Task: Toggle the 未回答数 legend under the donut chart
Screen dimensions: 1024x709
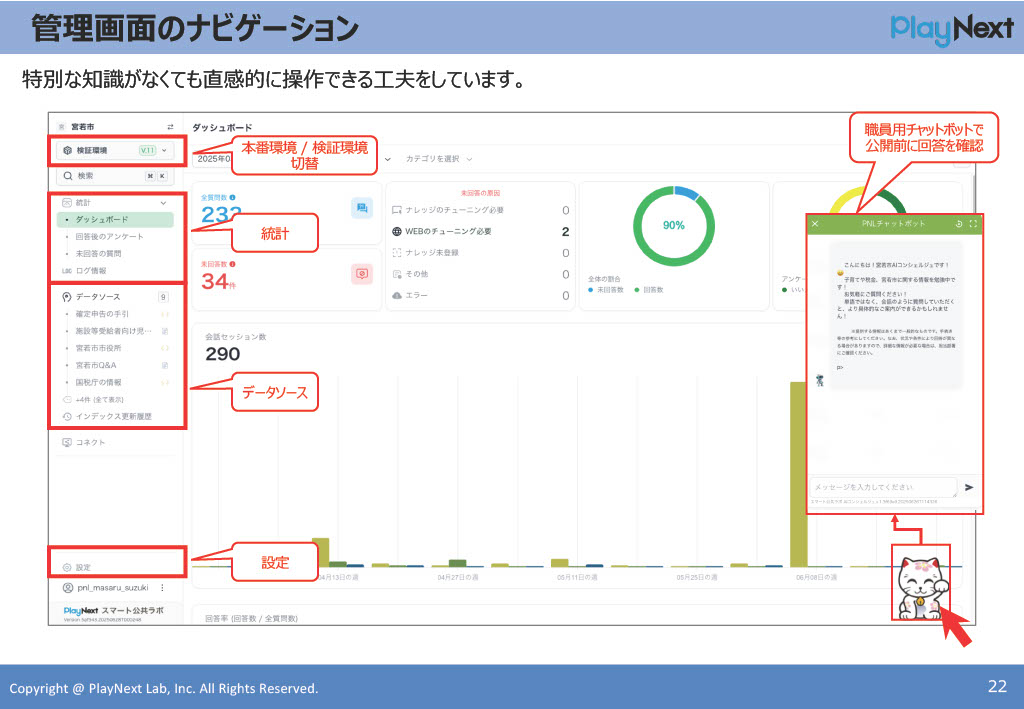Action: [606, 290]
